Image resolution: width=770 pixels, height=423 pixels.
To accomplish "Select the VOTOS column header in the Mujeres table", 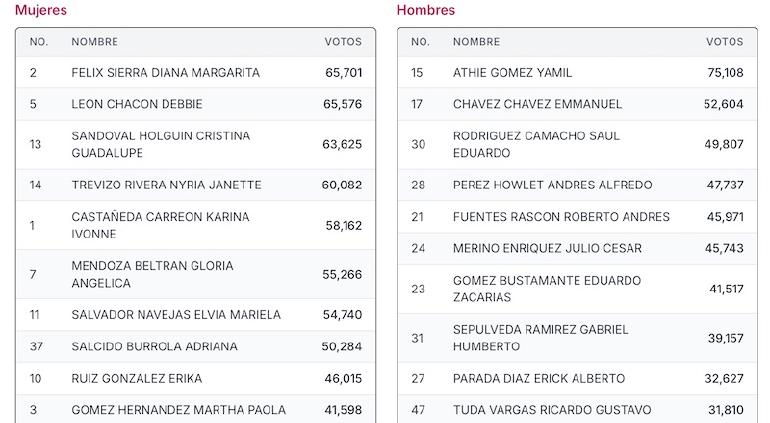I will [x=343, y=42].
